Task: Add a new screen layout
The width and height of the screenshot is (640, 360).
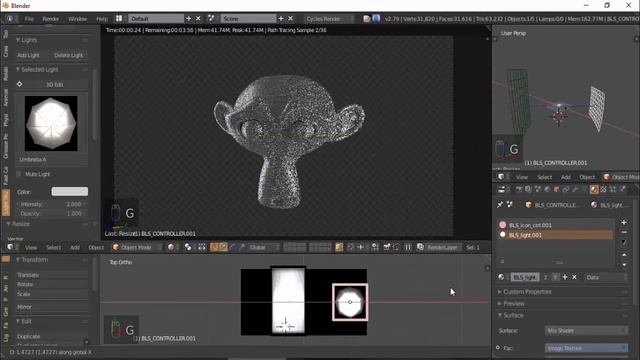Action: coord(189,18)
